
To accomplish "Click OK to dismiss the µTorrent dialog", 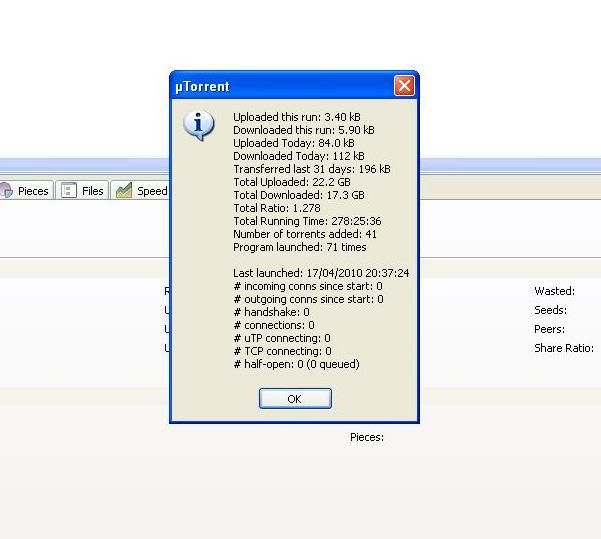I will coord(295,399).
